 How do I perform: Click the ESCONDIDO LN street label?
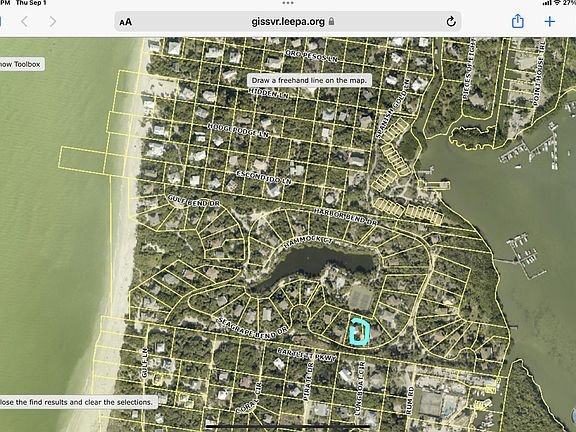click(x=264, y=177)
